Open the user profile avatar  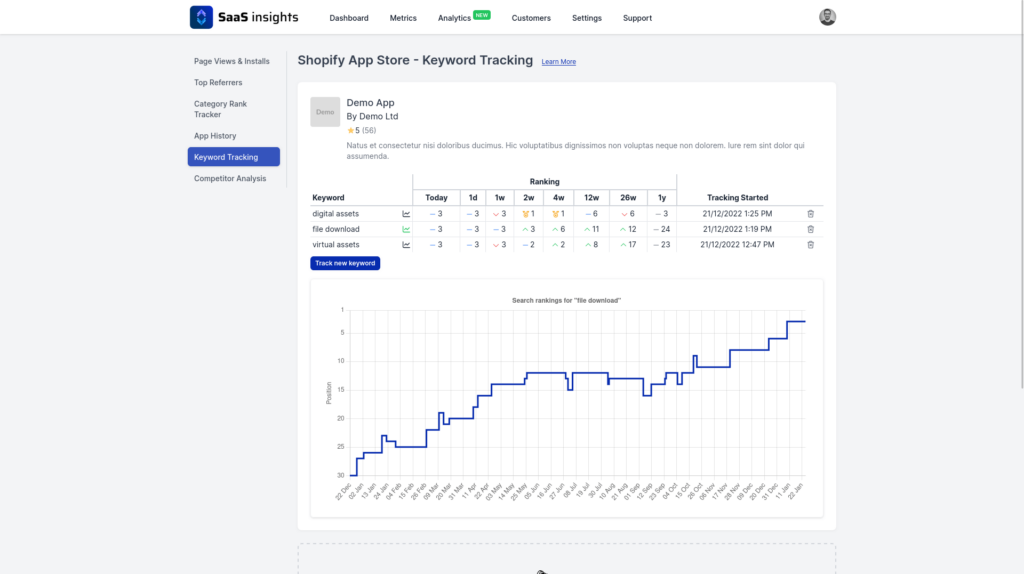coord(827,17)
